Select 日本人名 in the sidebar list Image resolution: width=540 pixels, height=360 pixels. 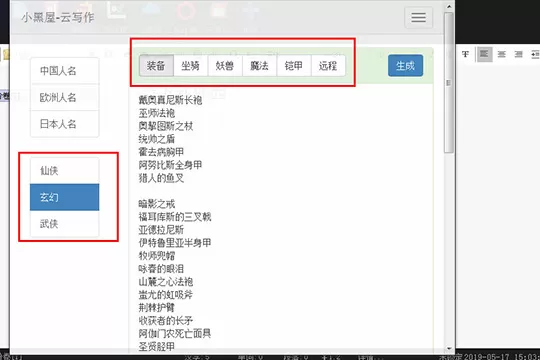point(65,124)
